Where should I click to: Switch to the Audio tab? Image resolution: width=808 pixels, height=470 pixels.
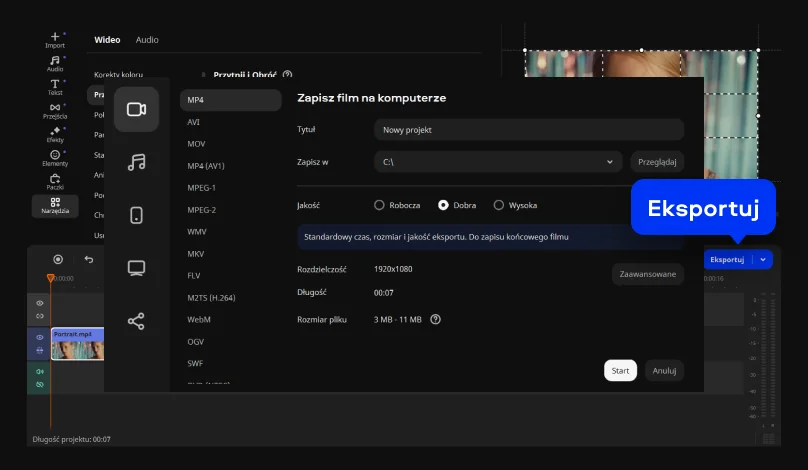(147, 40)
